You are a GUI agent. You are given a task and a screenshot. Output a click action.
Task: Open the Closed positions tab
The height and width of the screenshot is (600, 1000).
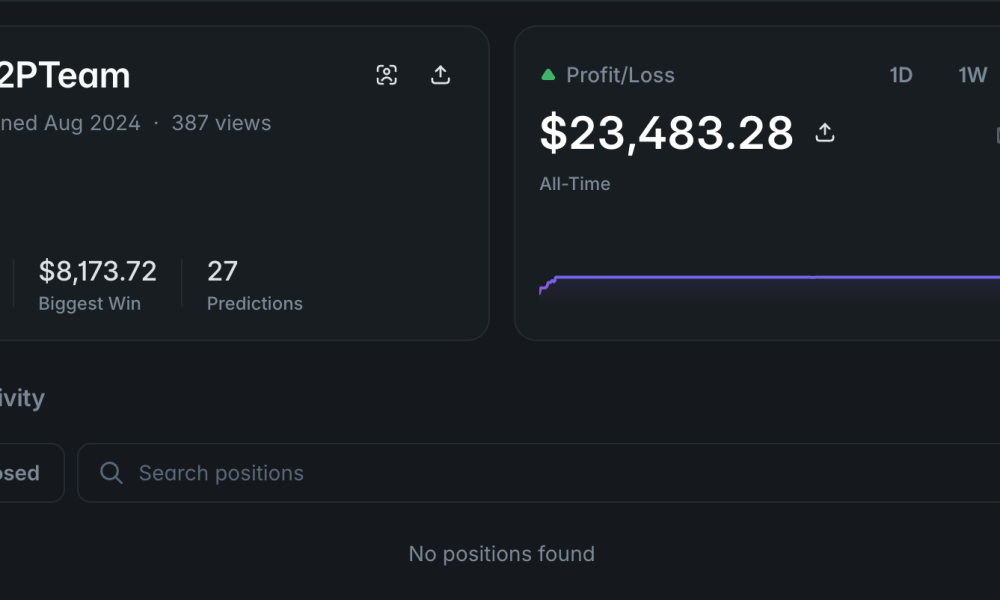(22, 473)
